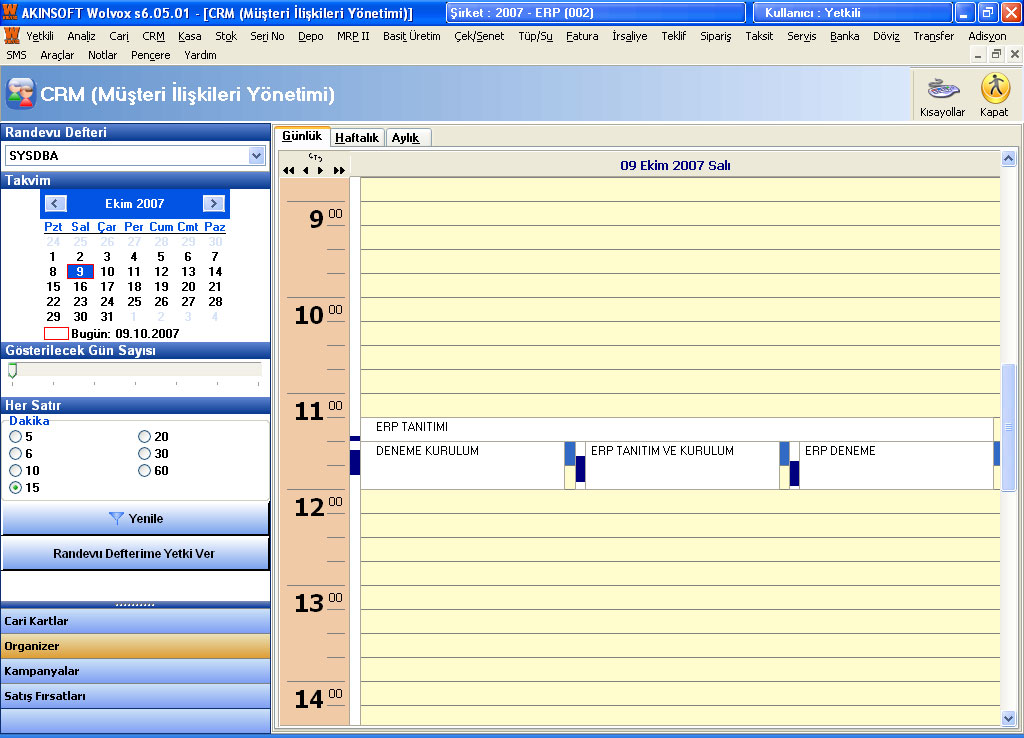Select 30 minute row interval
The image size is (1024, 738).
(144, 453)
